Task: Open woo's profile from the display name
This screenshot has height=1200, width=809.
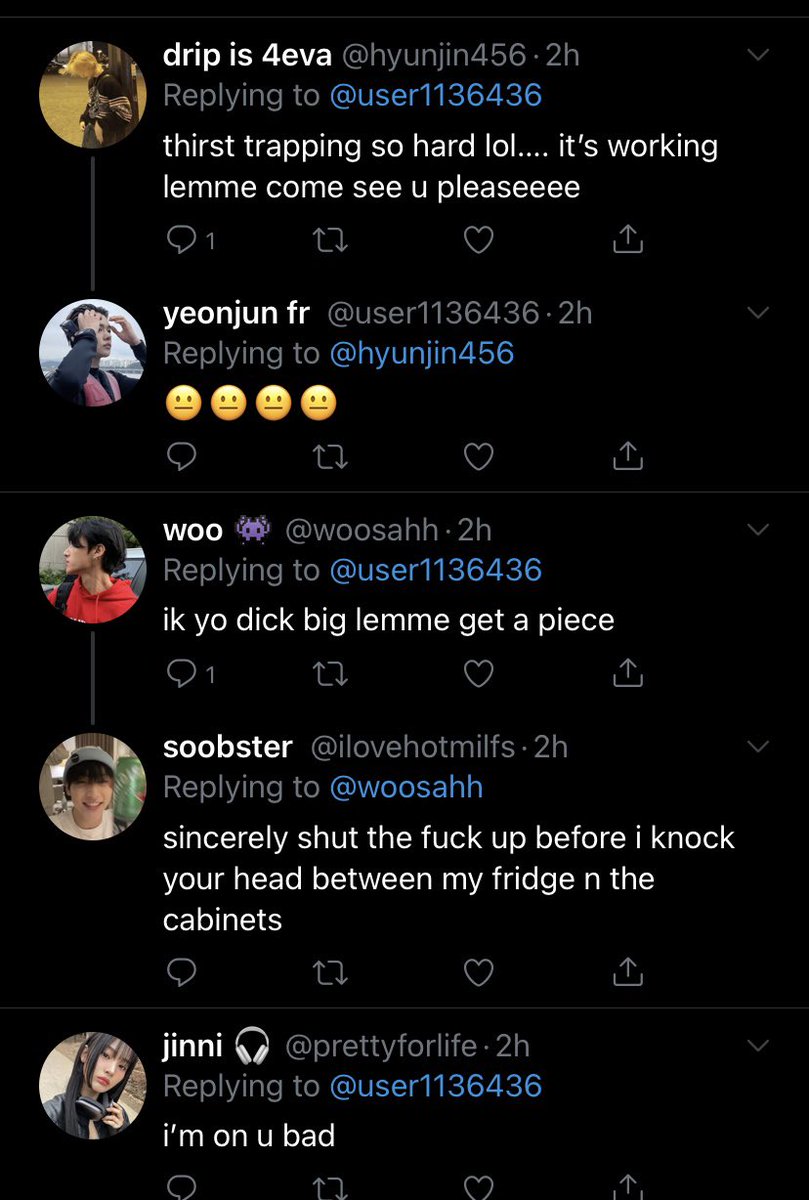Action: point(193,530)
